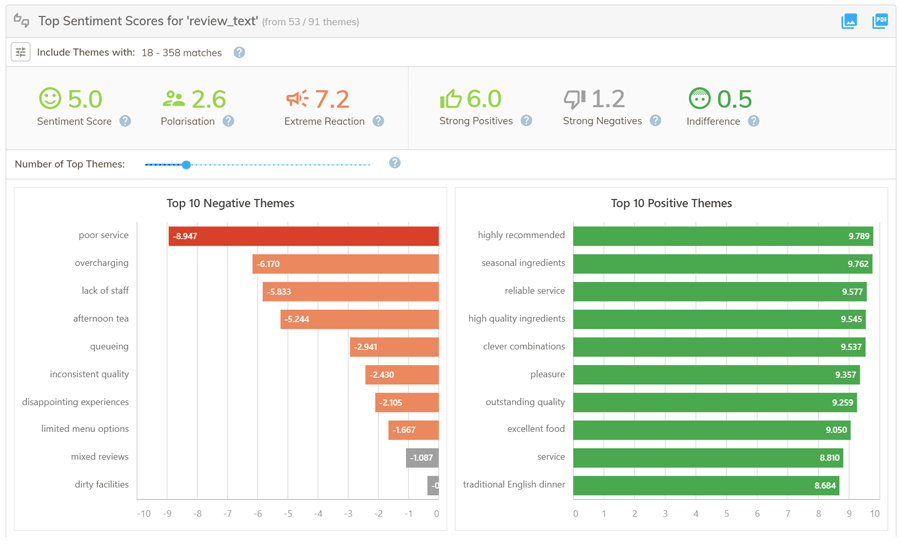Click the slider track right of handle

(x=281, y=165)
